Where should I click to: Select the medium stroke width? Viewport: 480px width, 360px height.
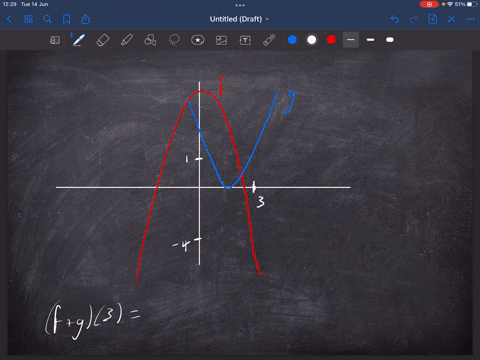point(370,40)
